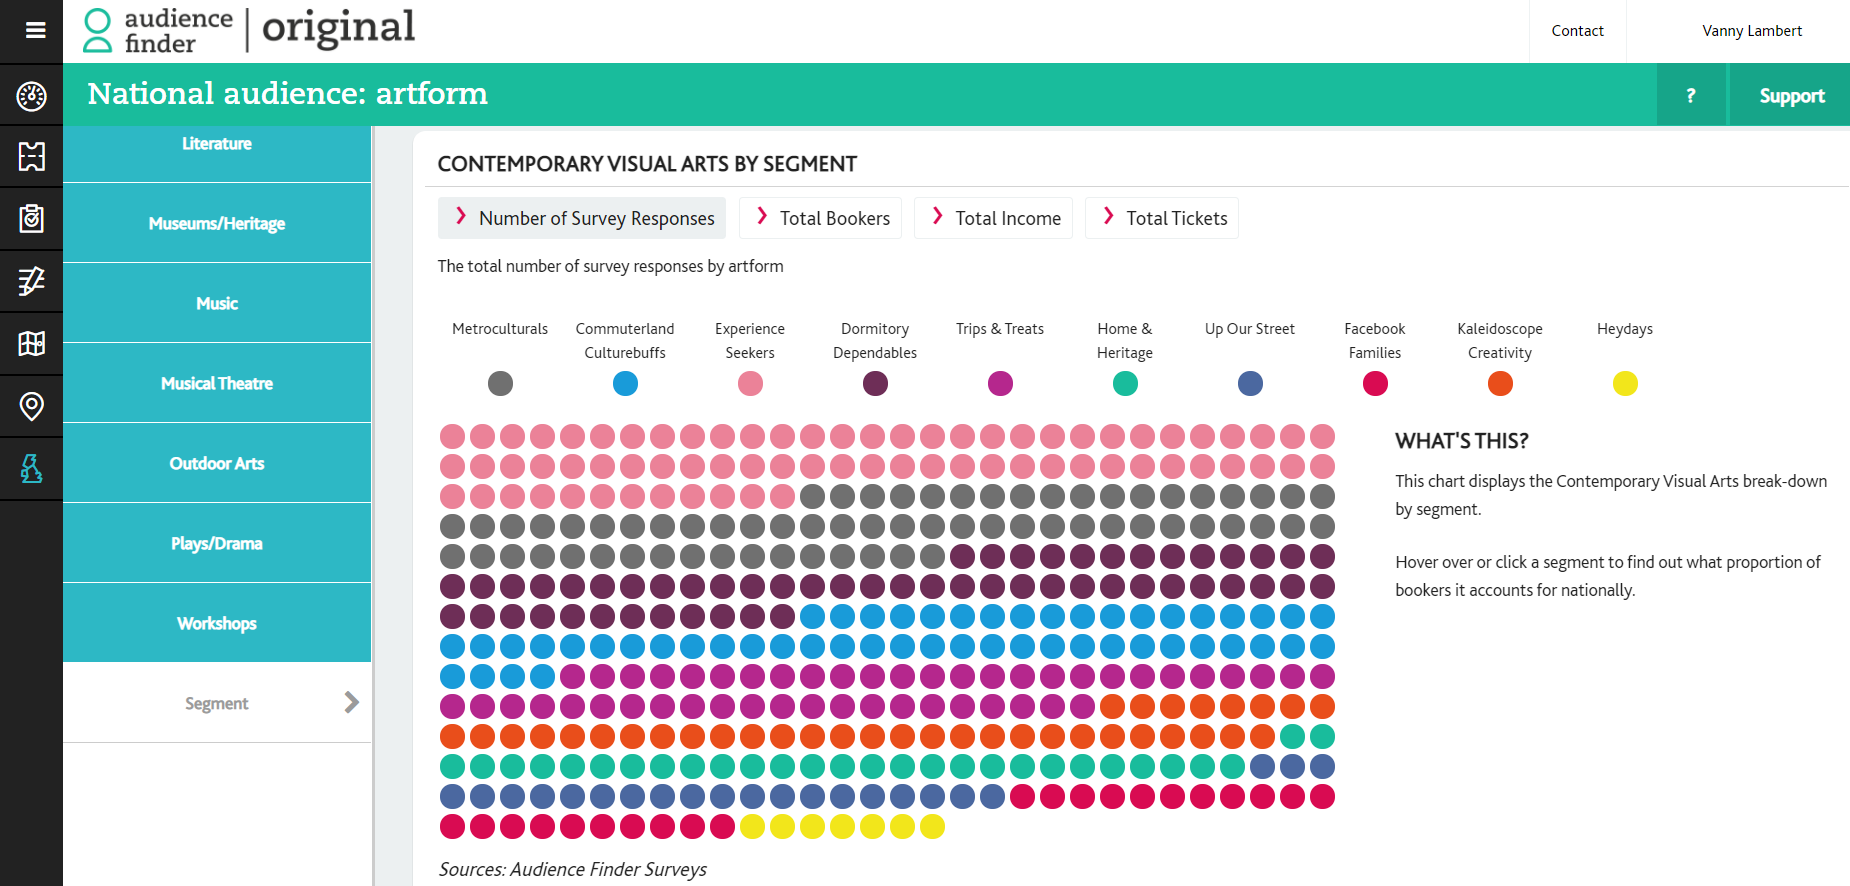This screenshot has height=886, width=1850.
Task: Click Commuterland Culturebuffs blue legend dot
Action: pos(625,383)
